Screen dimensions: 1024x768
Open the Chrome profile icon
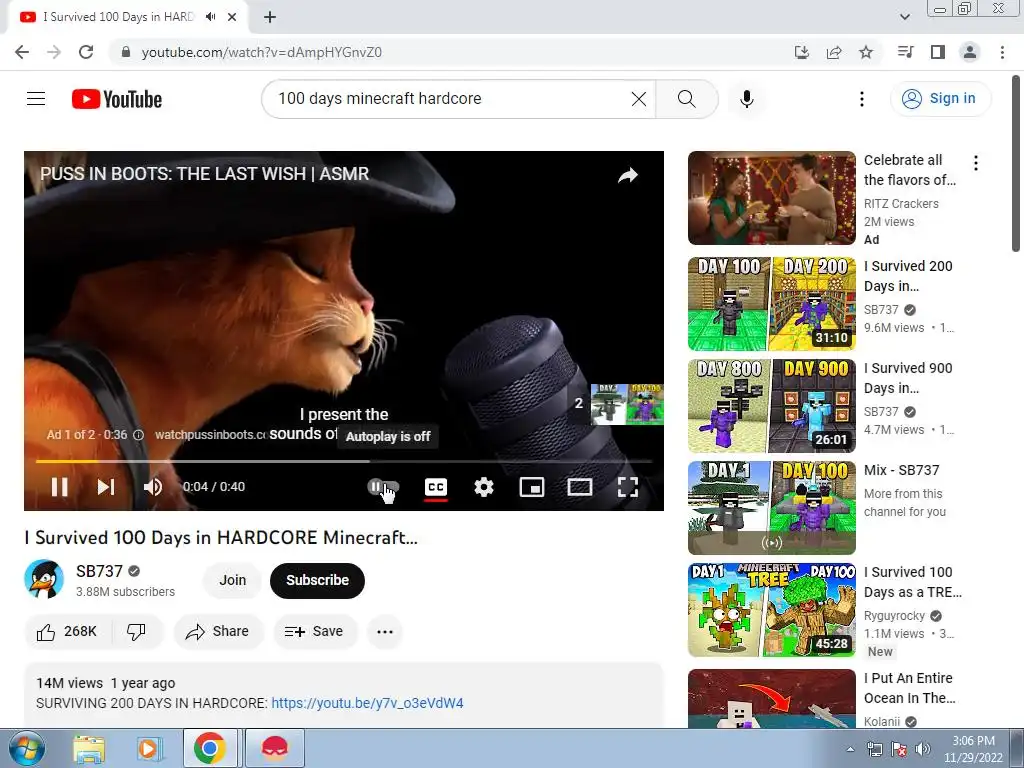pyautogui.click(x=970, y=52)
